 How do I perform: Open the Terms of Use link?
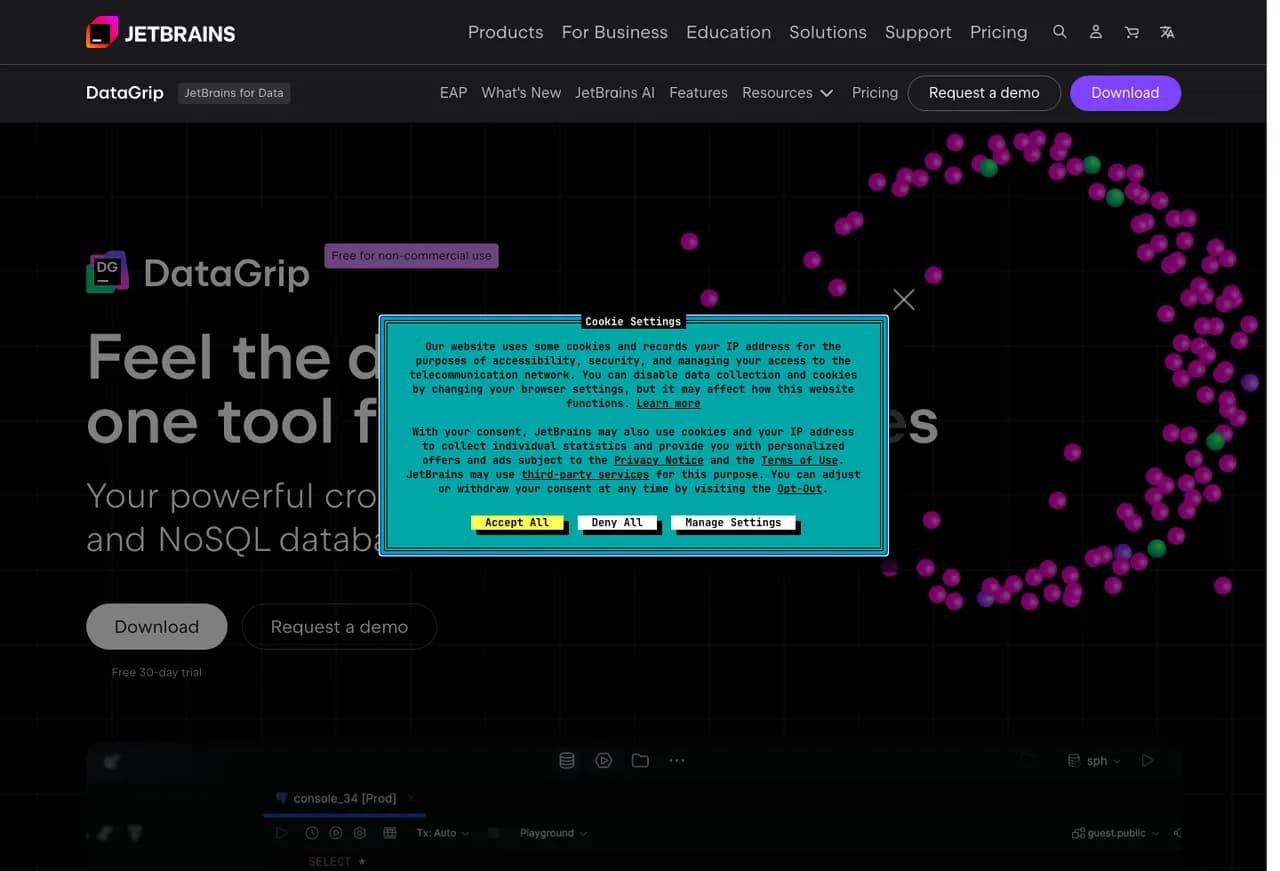tap(799, 460)
